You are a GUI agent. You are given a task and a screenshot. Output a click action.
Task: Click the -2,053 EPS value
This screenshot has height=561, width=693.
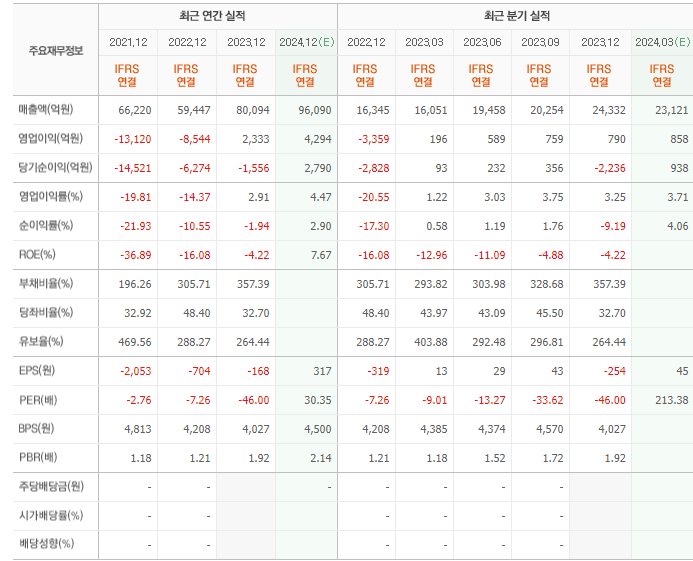[x=136, y=371]
